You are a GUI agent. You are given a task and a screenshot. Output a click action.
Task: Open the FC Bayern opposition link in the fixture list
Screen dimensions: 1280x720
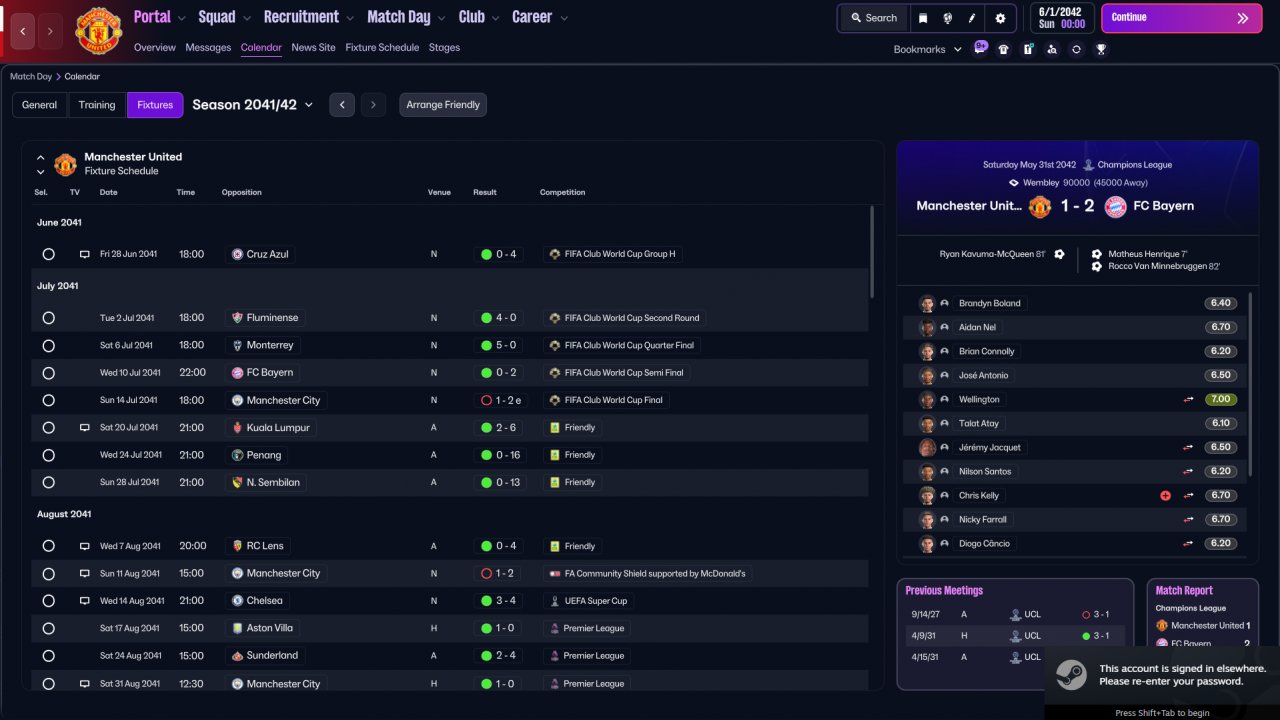263,373
